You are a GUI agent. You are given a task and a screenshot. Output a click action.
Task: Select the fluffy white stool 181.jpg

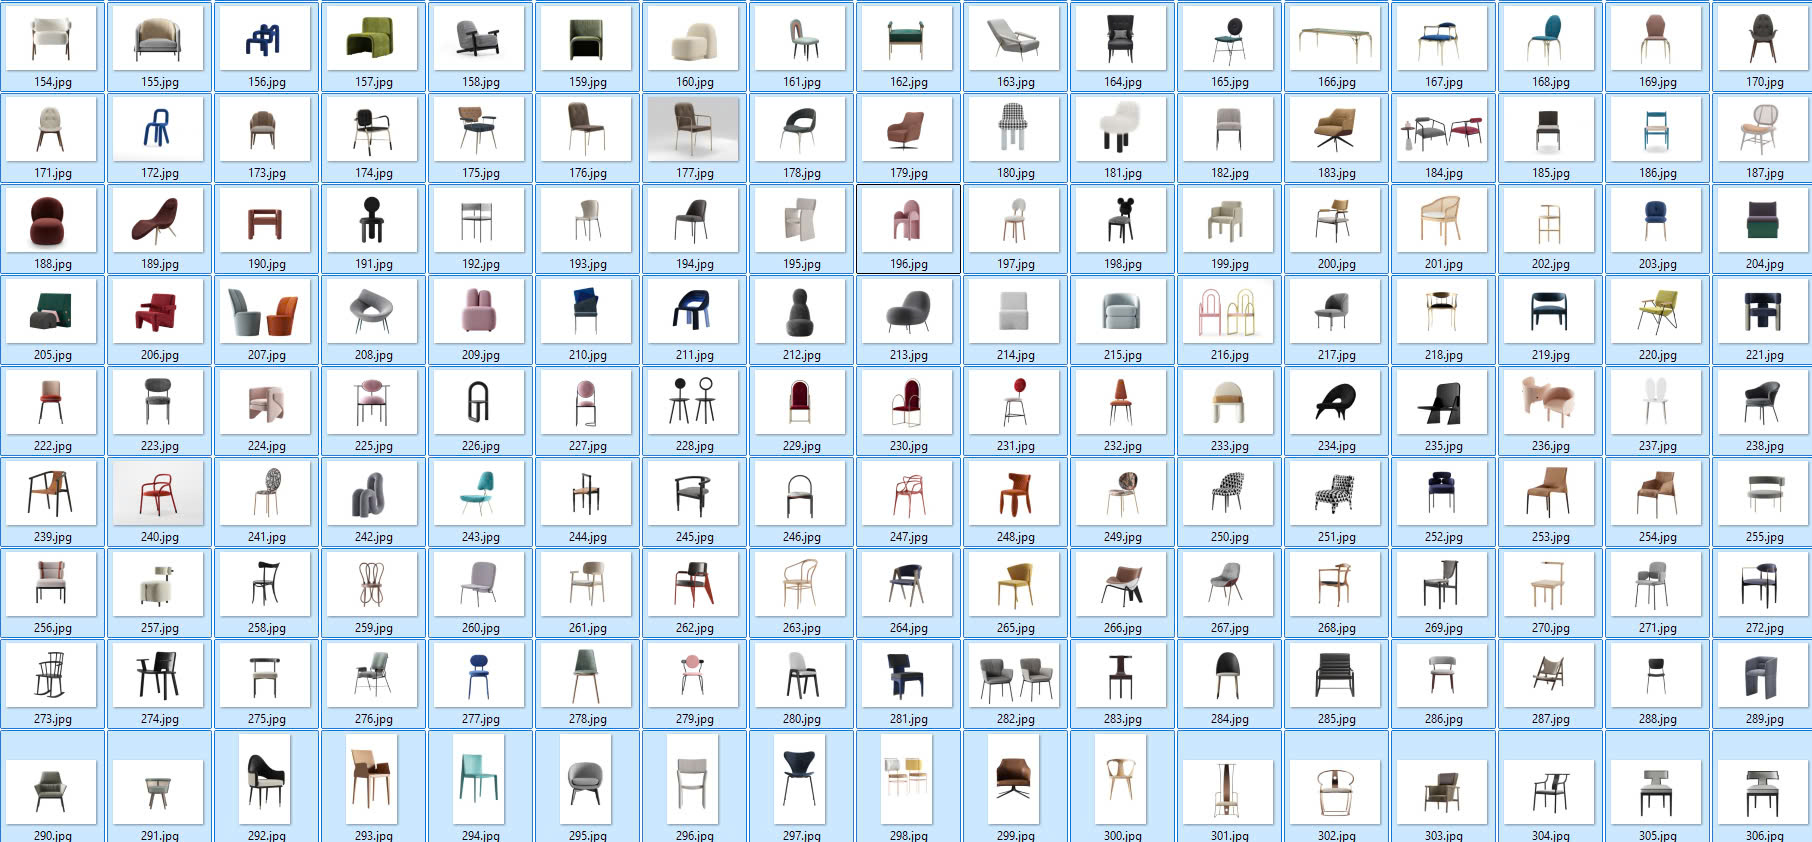point(1122,129)
